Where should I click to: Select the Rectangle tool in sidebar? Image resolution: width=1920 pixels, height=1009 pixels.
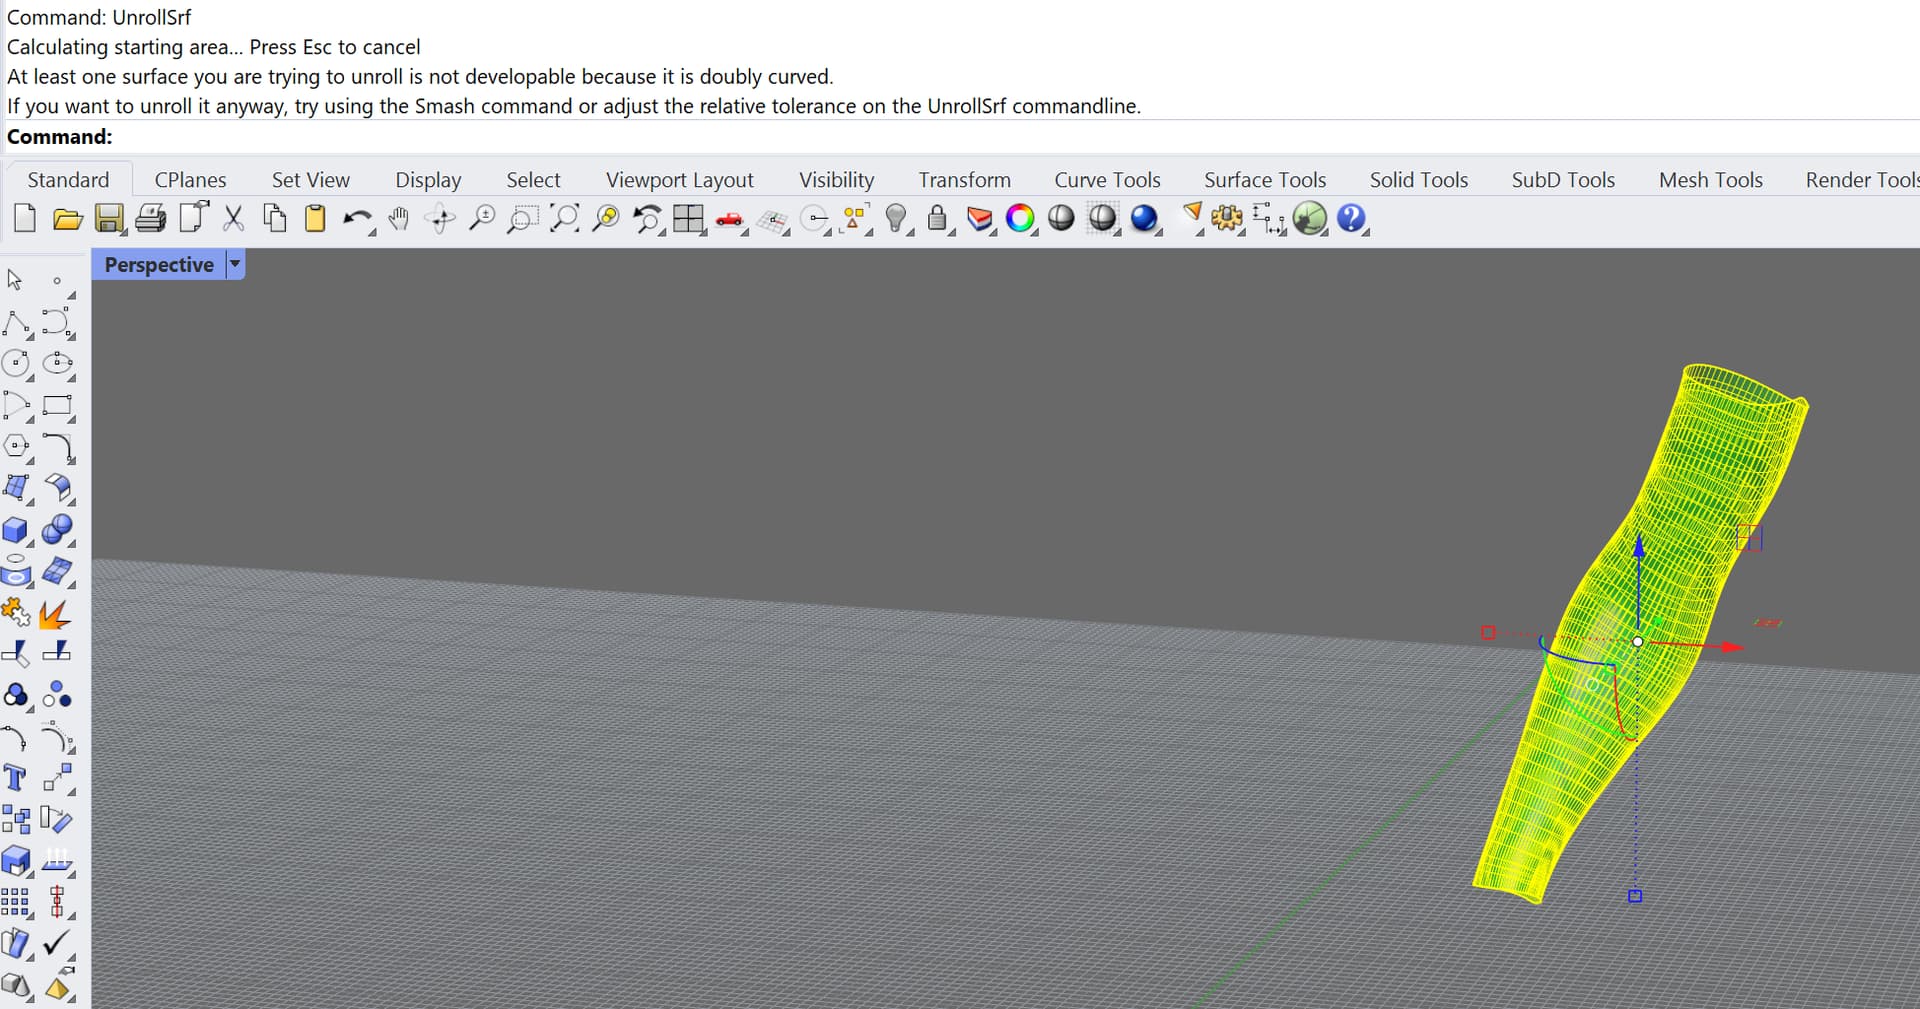[x=58, y=406]
